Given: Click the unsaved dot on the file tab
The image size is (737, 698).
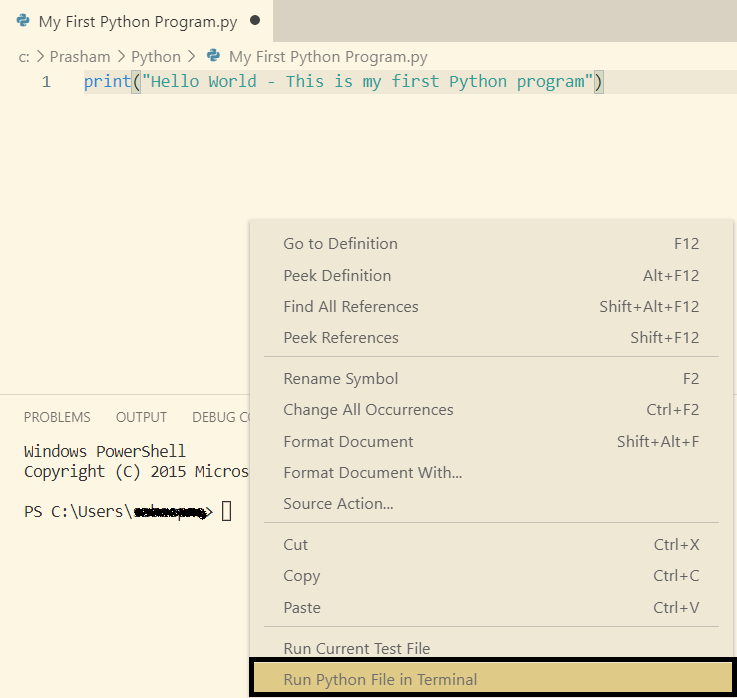Looking at the screenshot, I should (x=255, y=20).
